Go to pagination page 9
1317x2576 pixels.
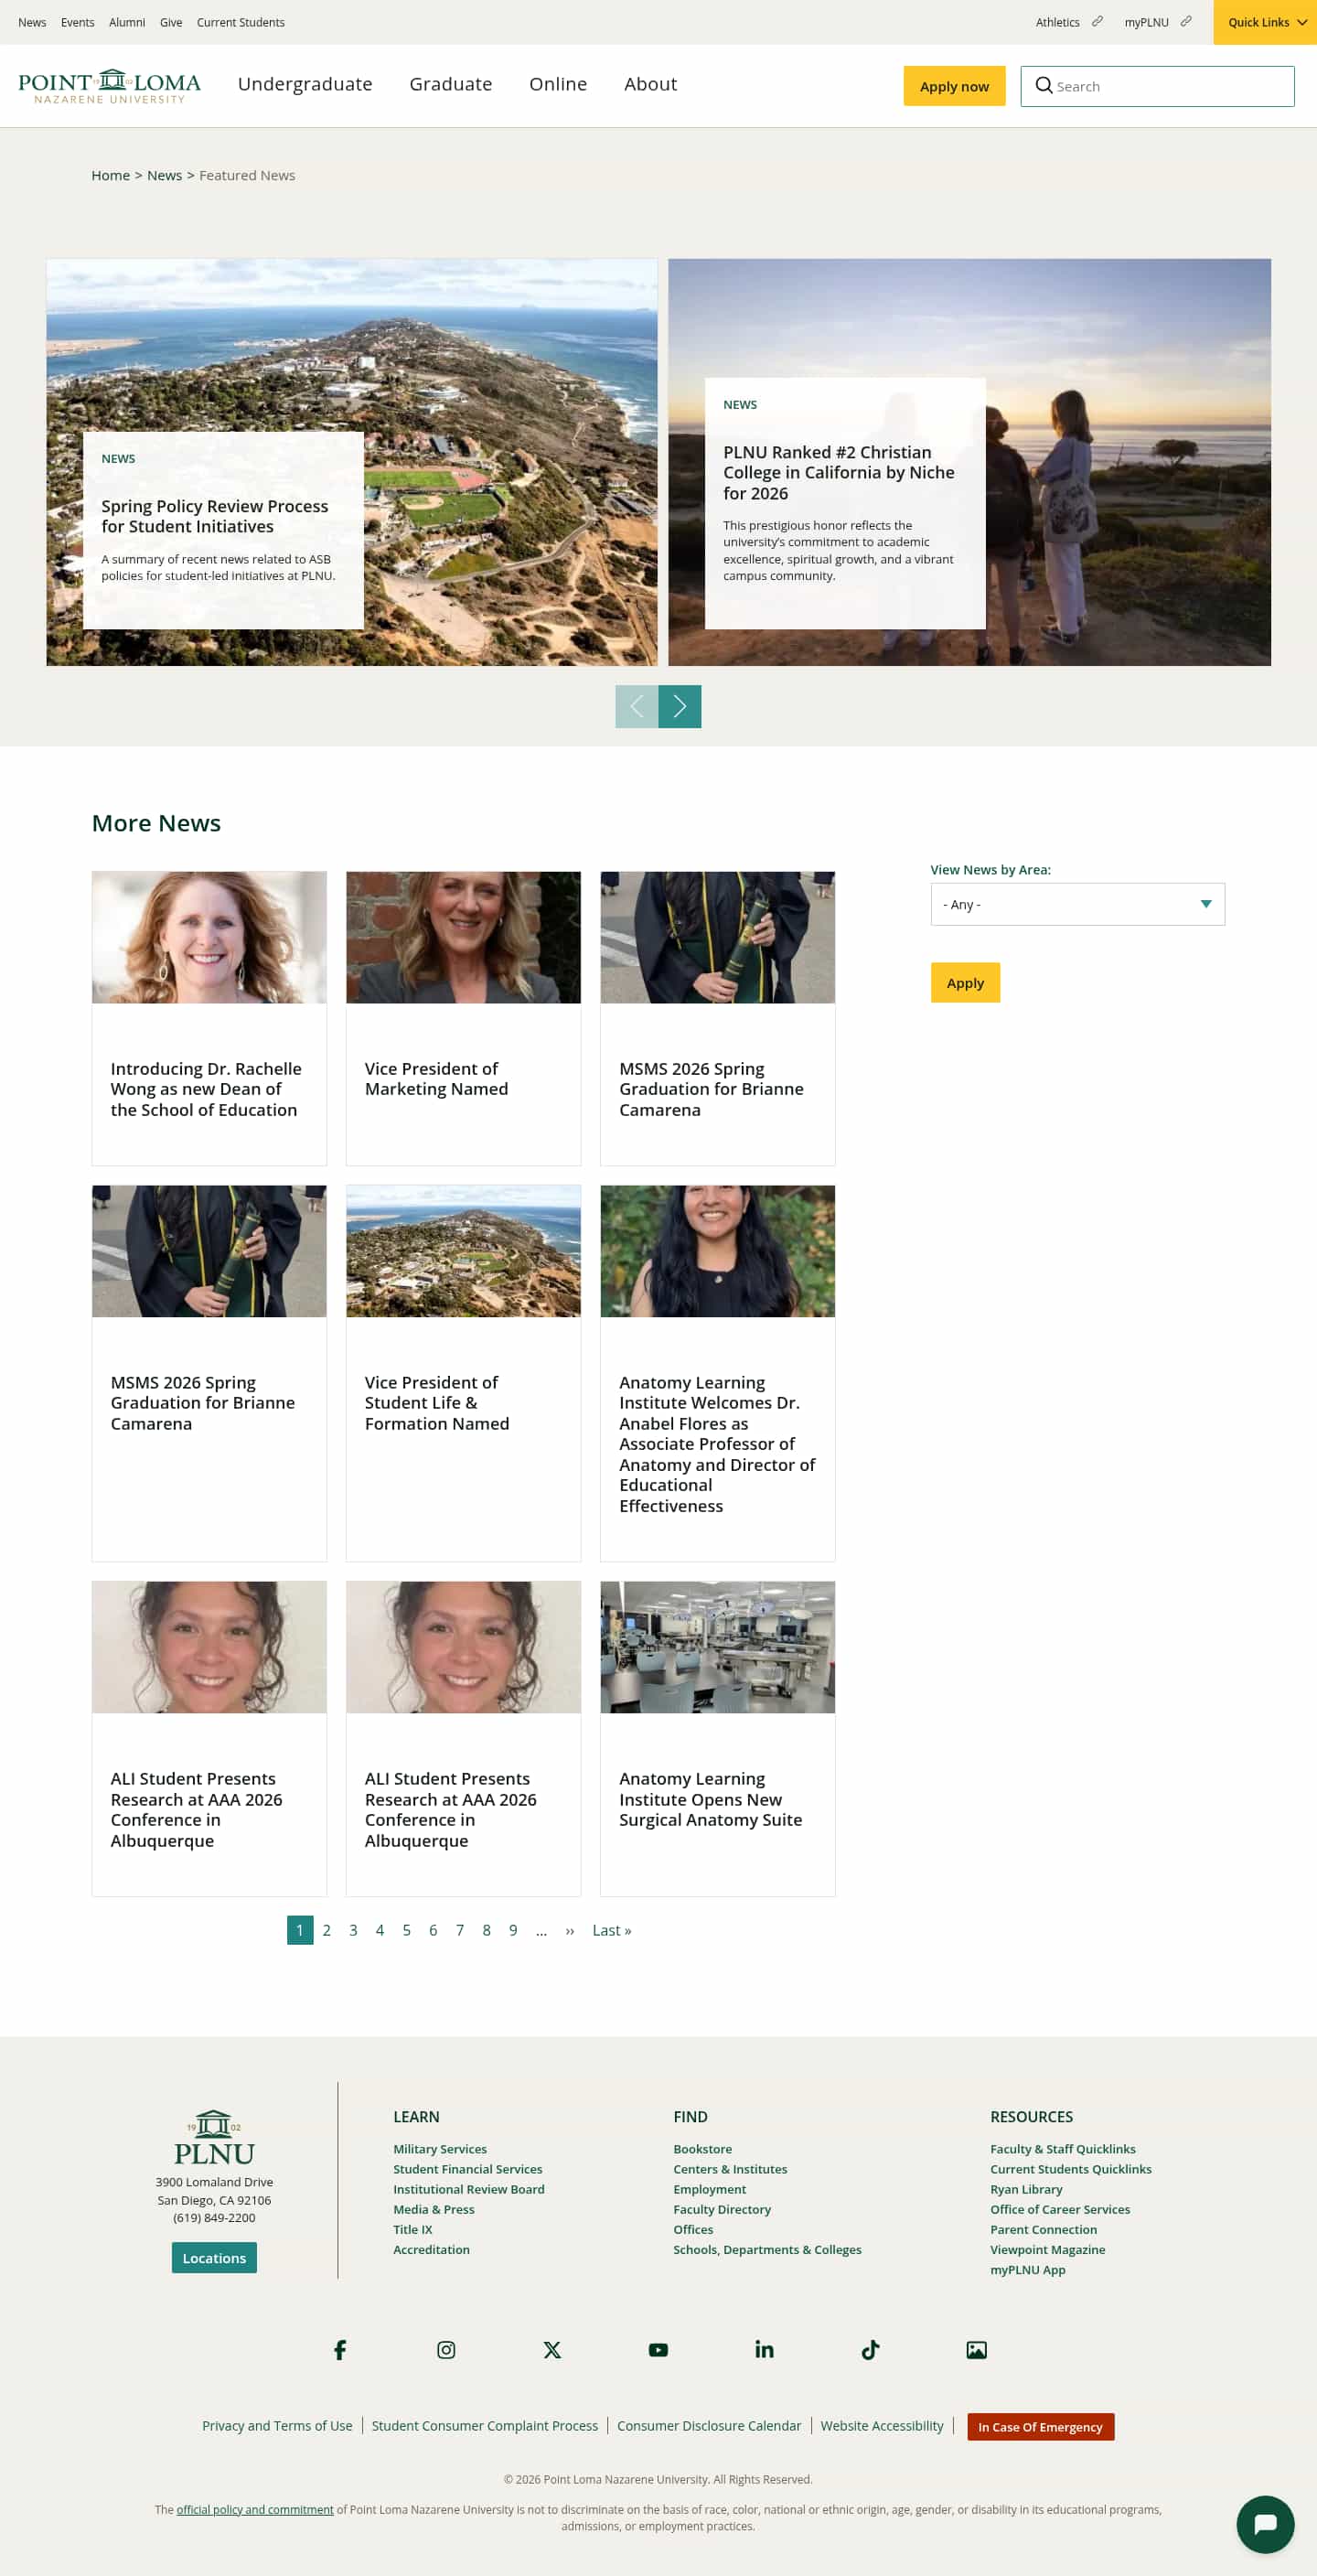click(x=513, y=1930)
